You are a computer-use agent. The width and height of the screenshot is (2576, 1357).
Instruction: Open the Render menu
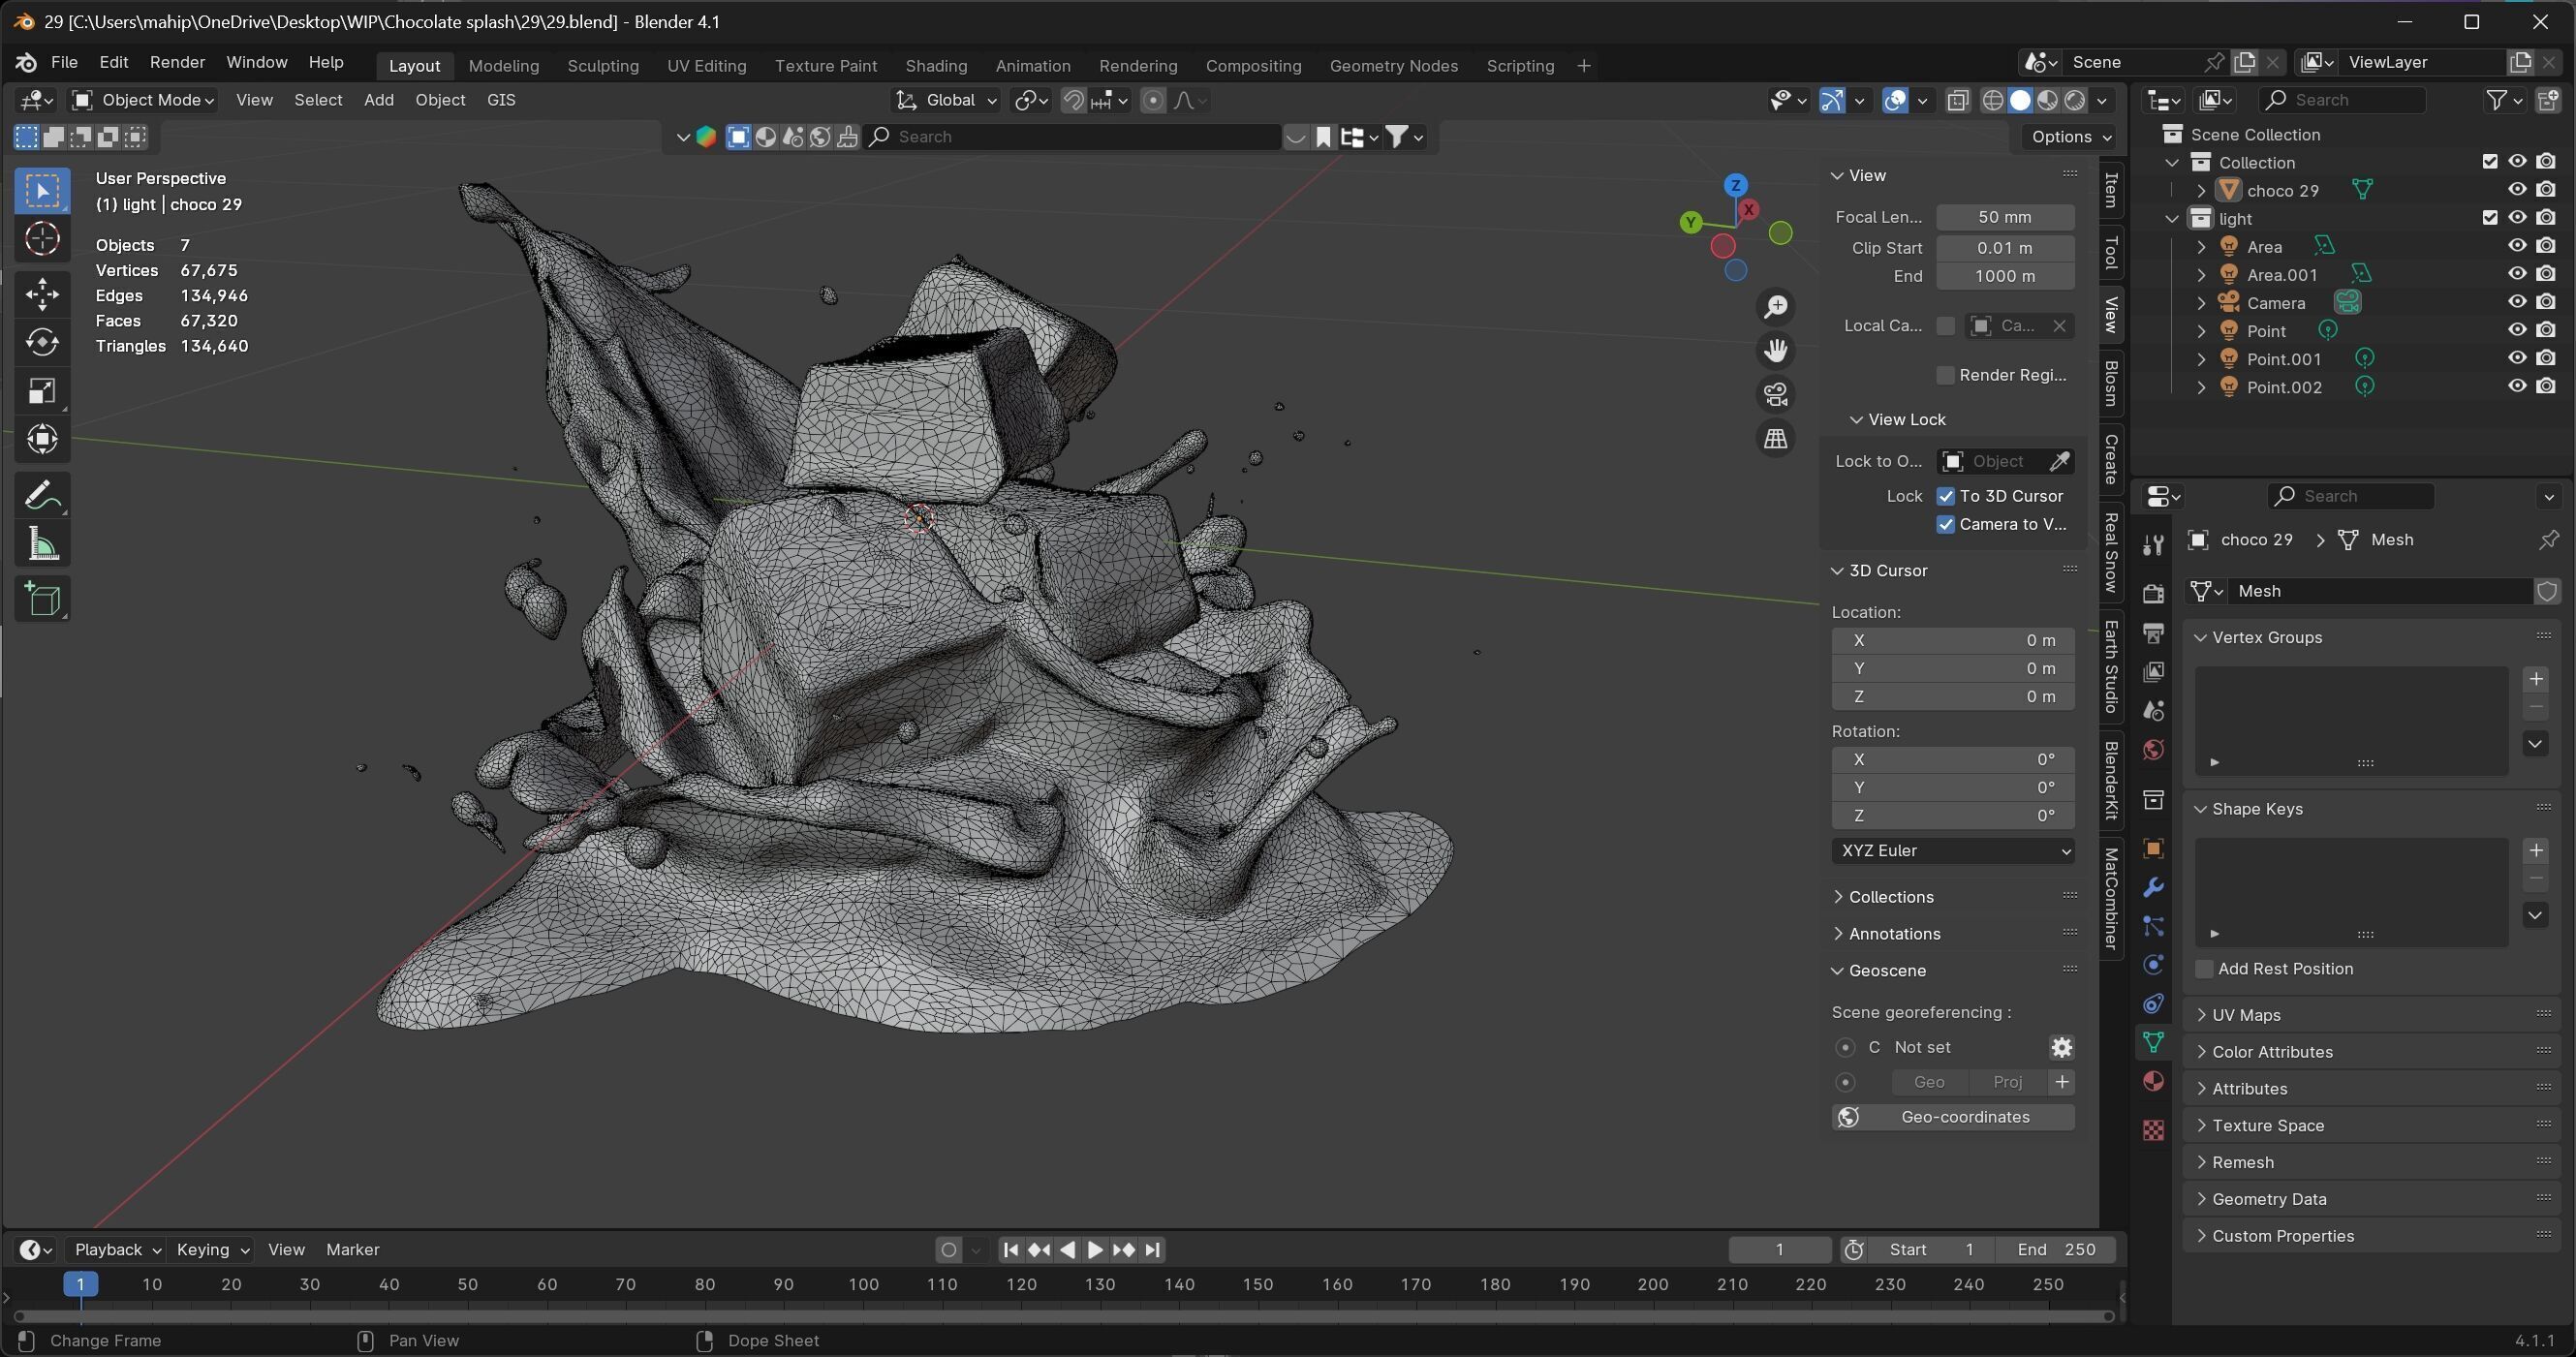[177, 62]
